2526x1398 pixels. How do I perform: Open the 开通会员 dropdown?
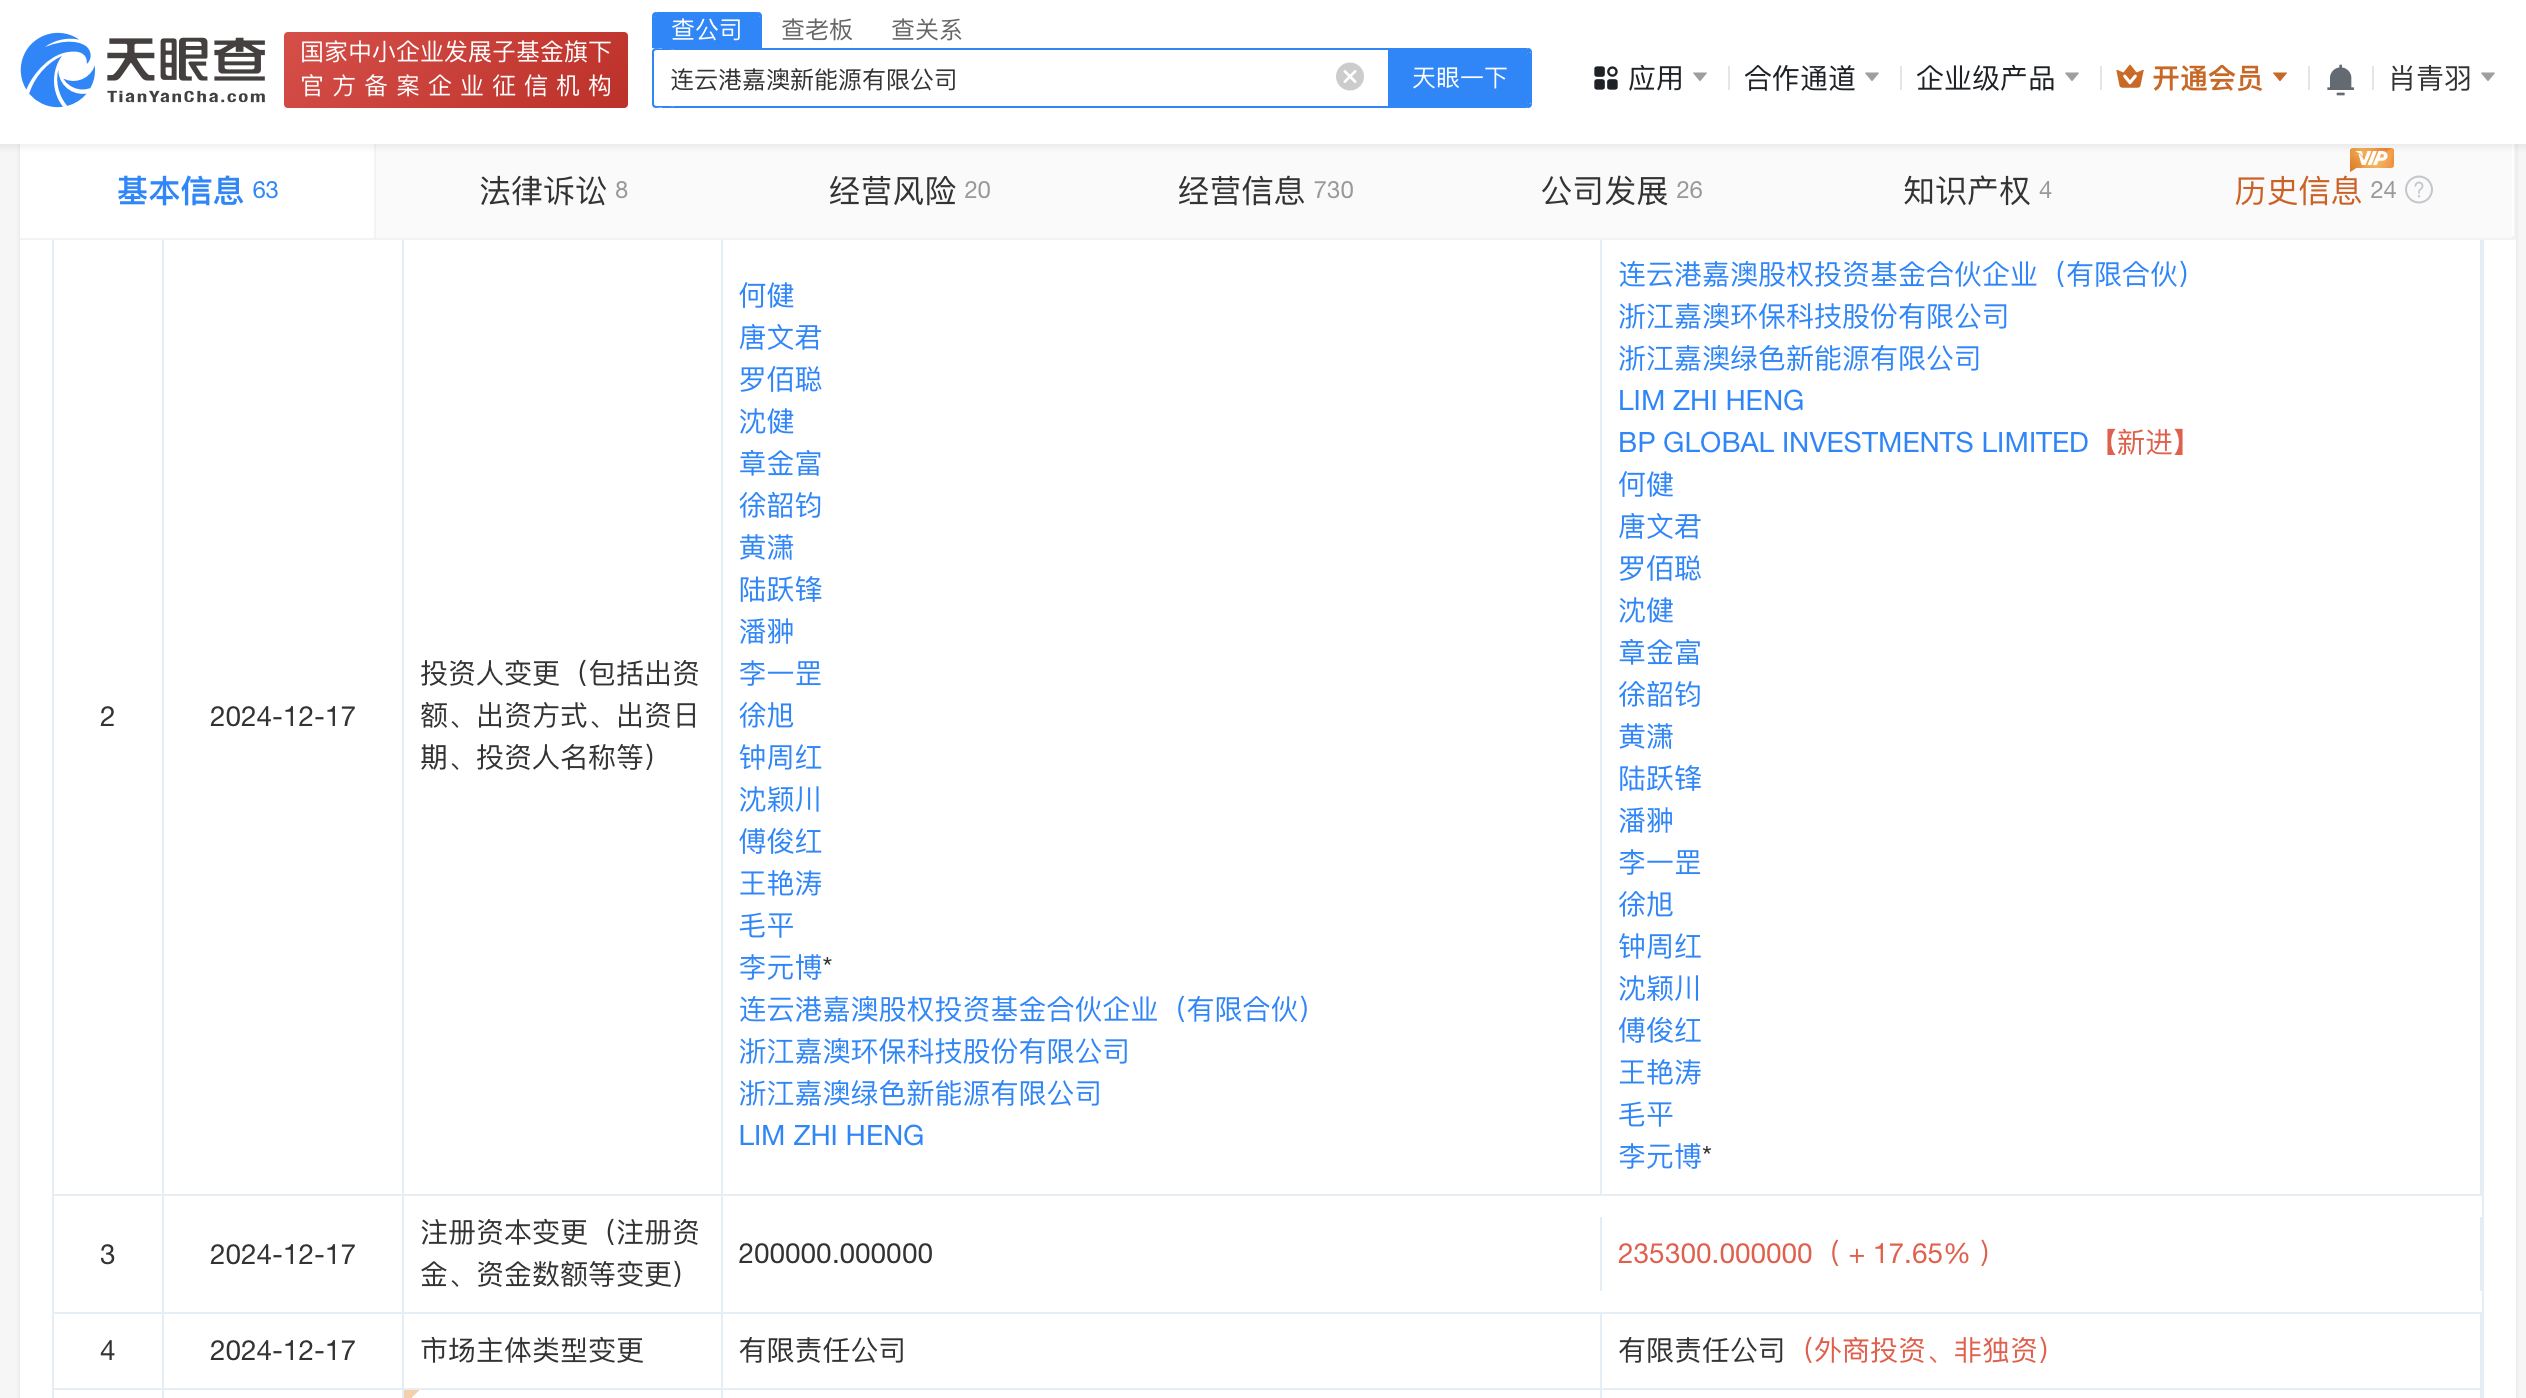click(x=2280, y=77)
